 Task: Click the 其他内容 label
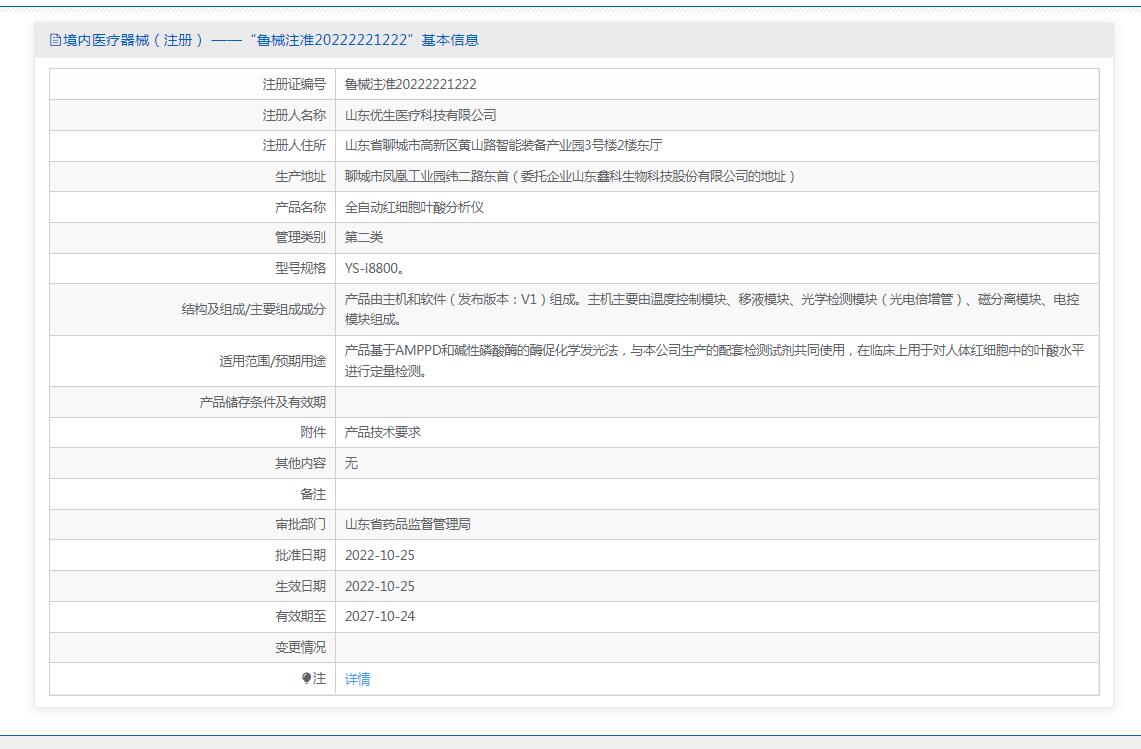(x=301, y=463)
